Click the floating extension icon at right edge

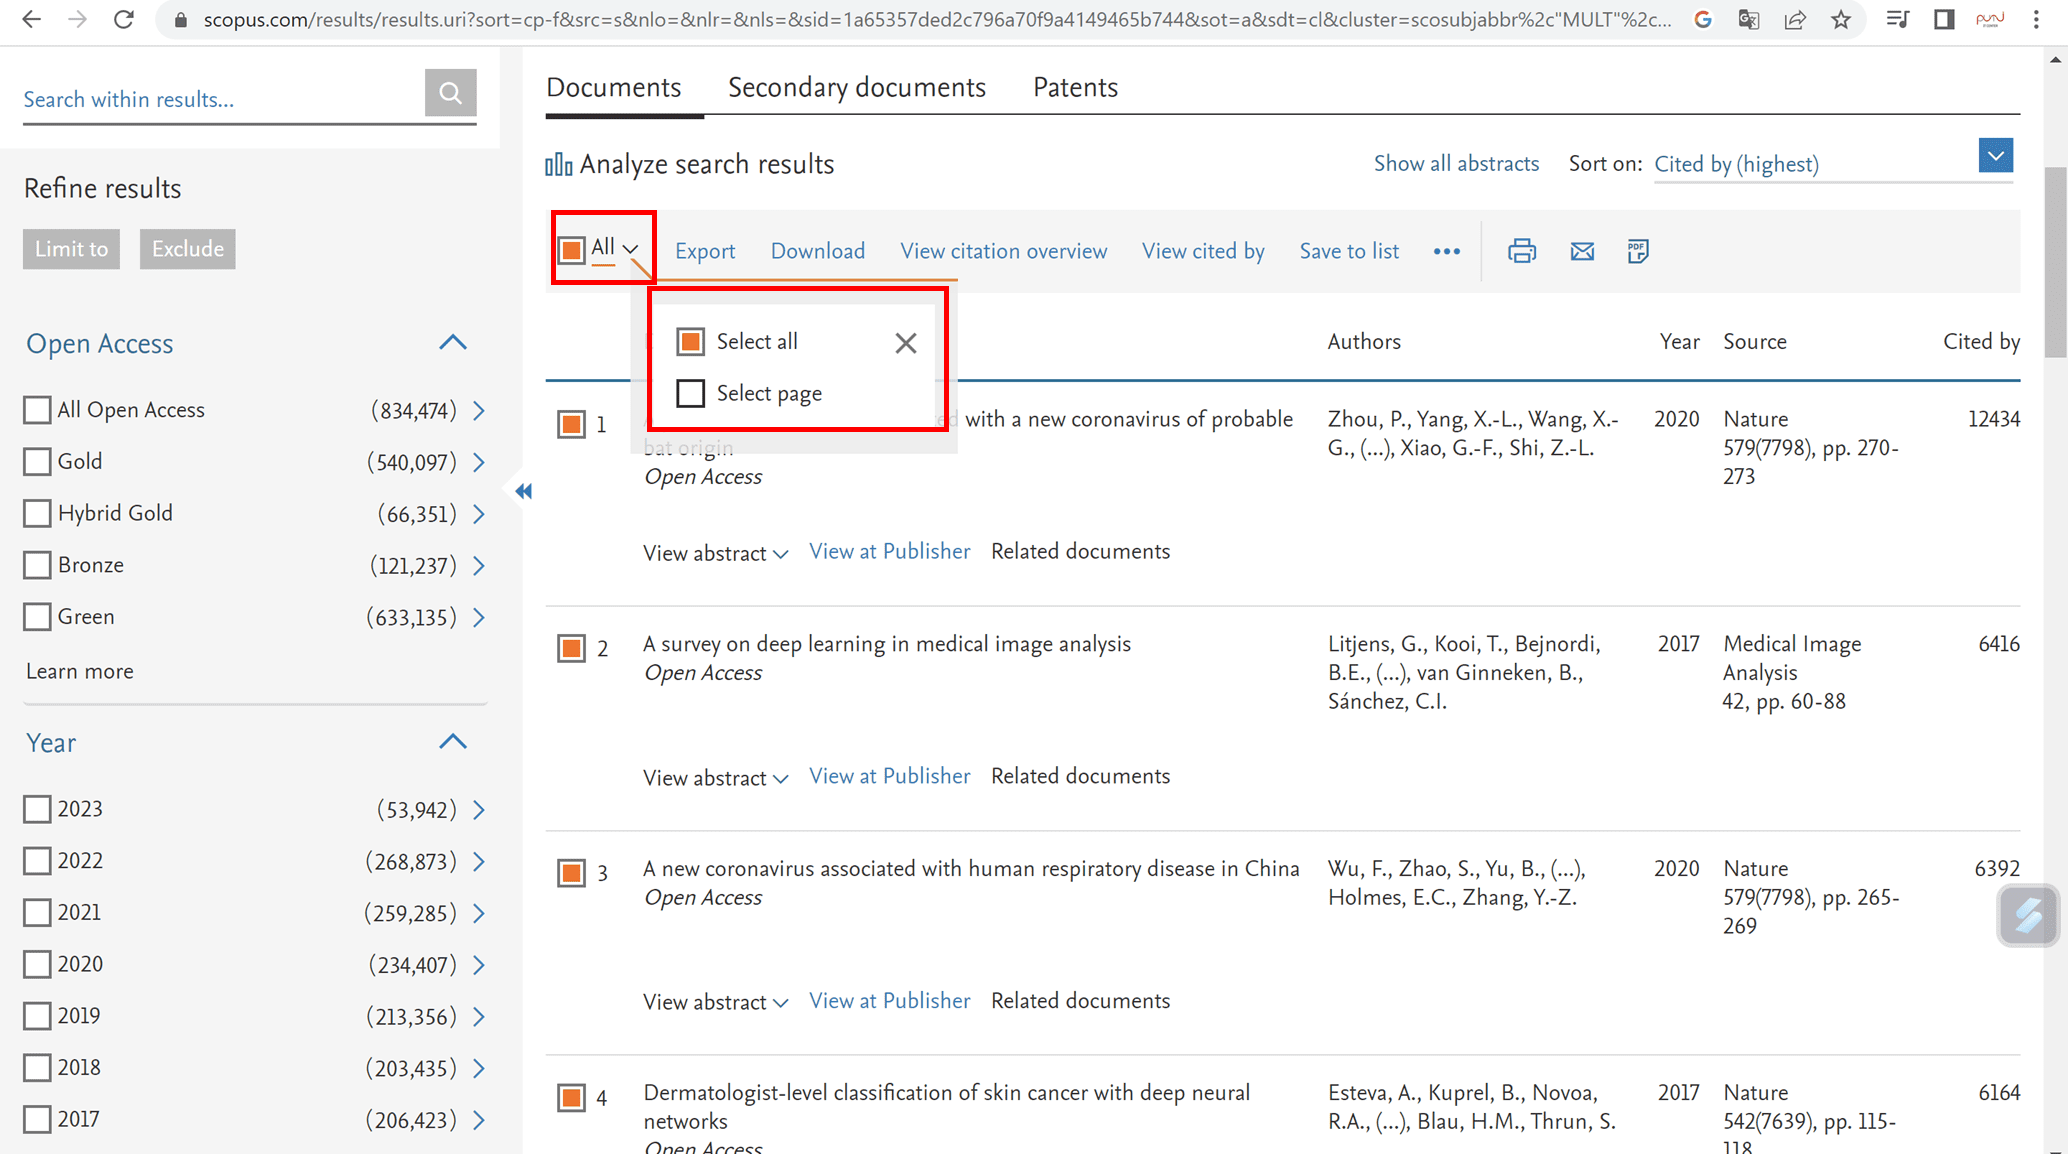point(2028,915)
